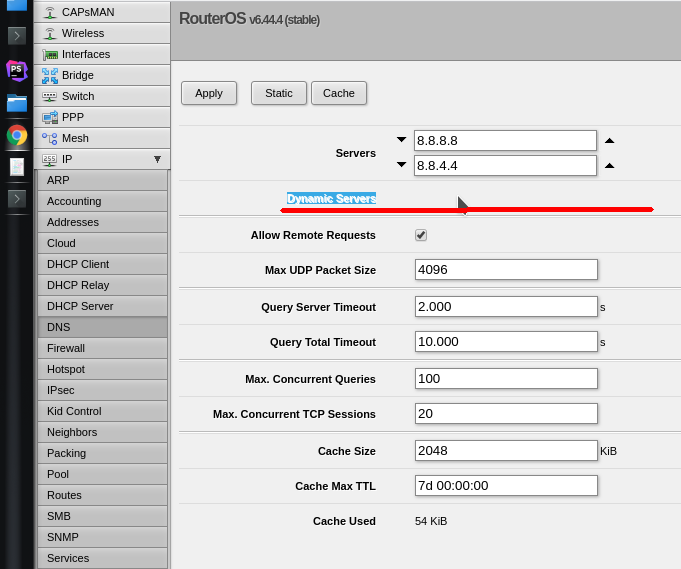The height and width of the screenshot is (569, 681).
Task: Open the Bridge menu
Action: [x=102, y=75]
